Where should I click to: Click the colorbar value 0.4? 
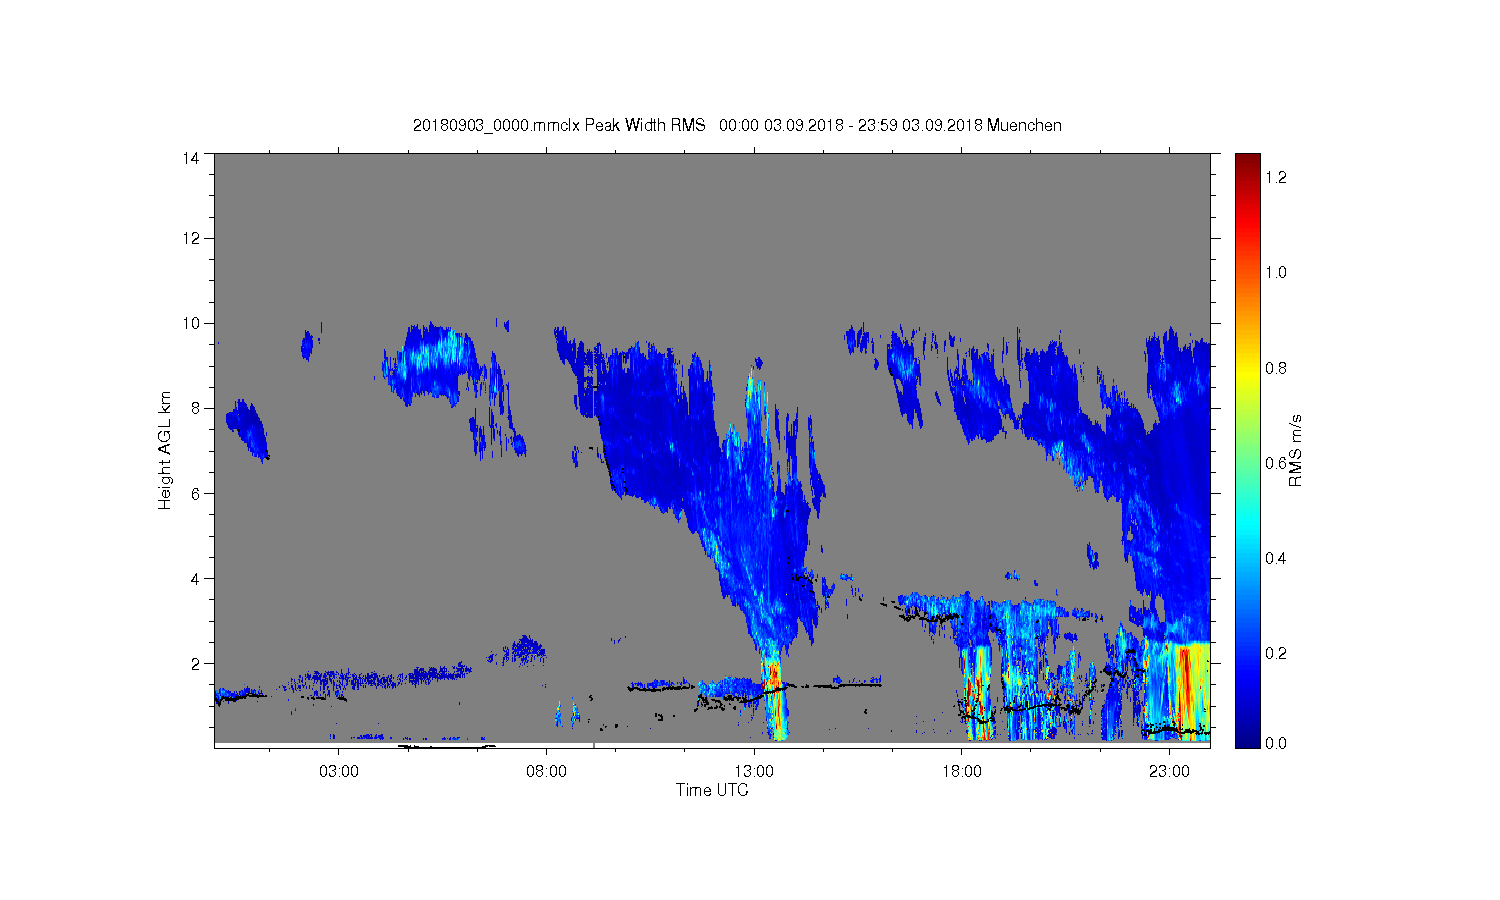(x=1276, y=558)
